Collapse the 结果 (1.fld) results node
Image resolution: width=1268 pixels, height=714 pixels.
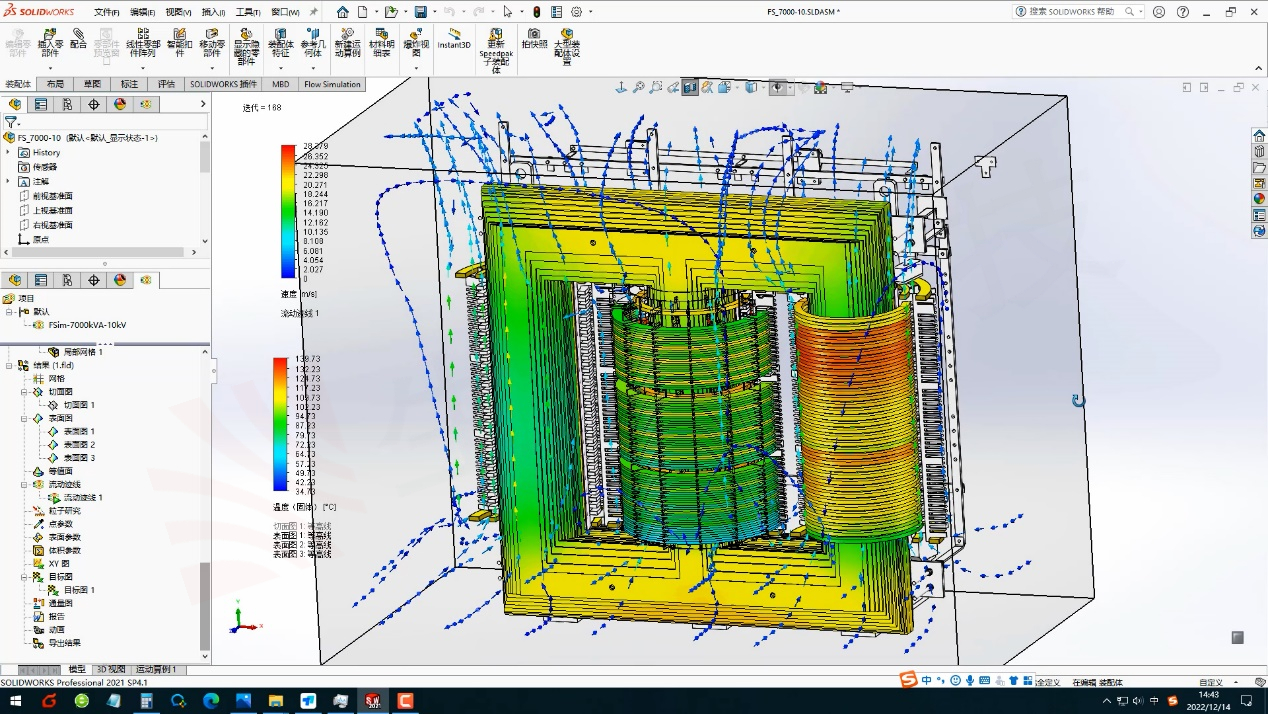coord(9,365)
